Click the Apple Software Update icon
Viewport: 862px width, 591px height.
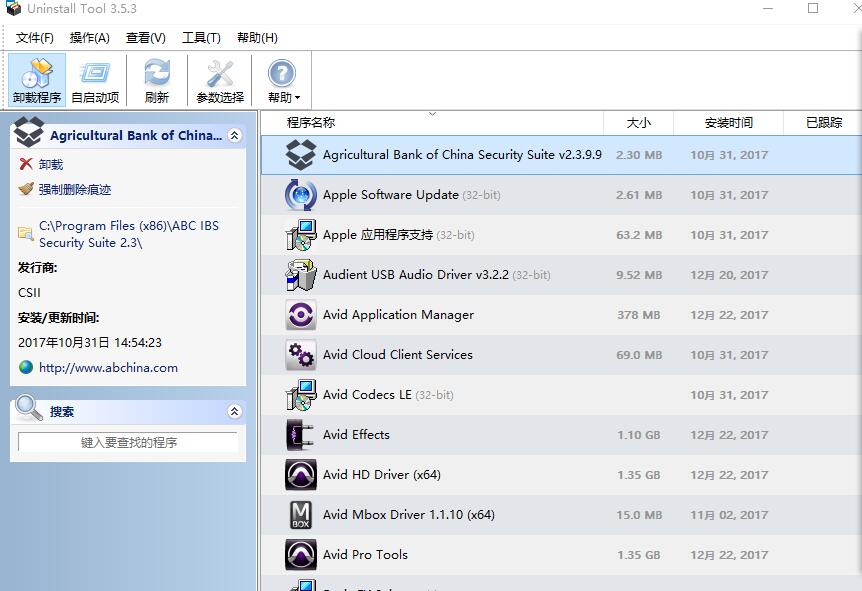[x=301, y=195]
